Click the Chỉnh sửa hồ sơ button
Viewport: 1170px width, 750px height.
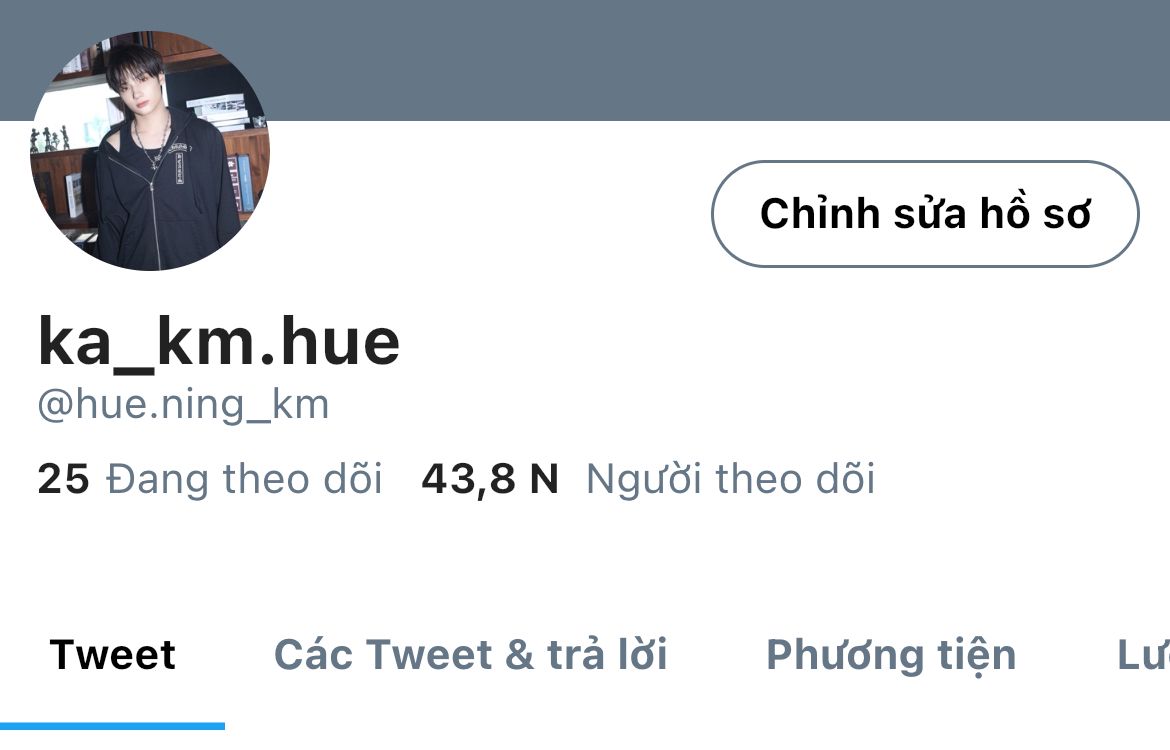[925, 213]
